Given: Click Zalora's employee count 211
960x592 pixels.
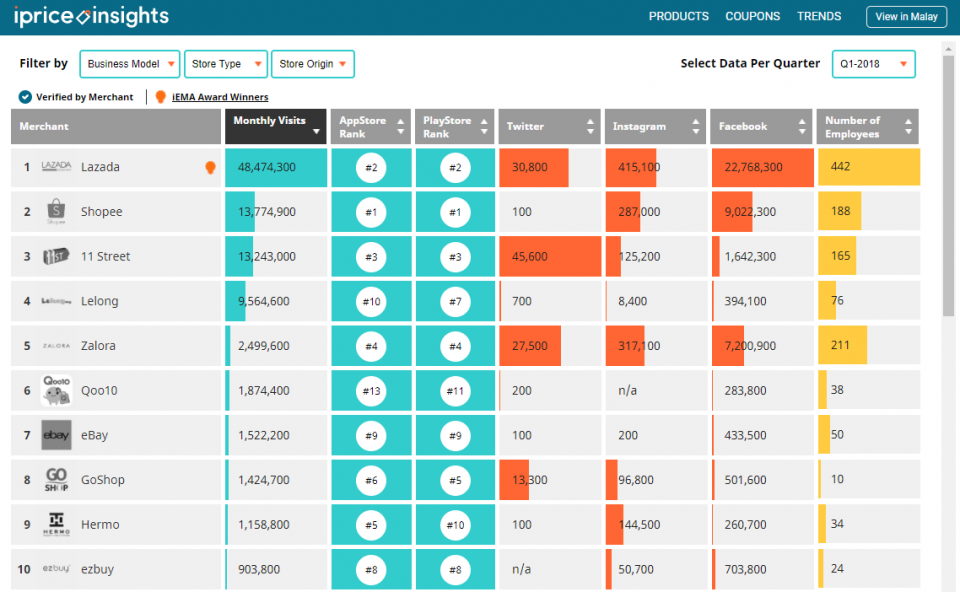Looking at the screenshot, I should click(x=840, y=345).
